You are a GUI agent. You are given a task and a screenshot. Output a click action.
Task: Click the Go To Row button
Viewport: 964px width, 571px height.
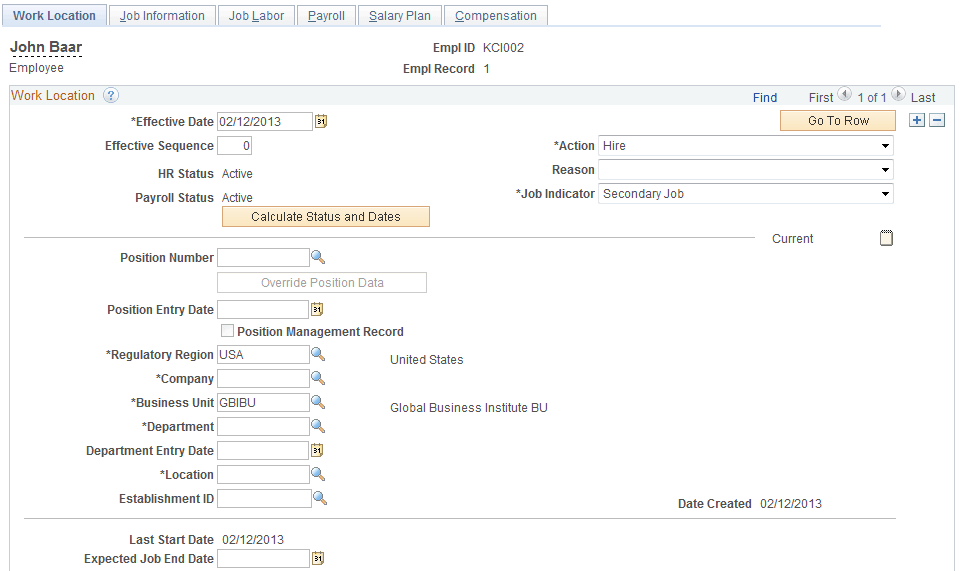tap(838, 120)
